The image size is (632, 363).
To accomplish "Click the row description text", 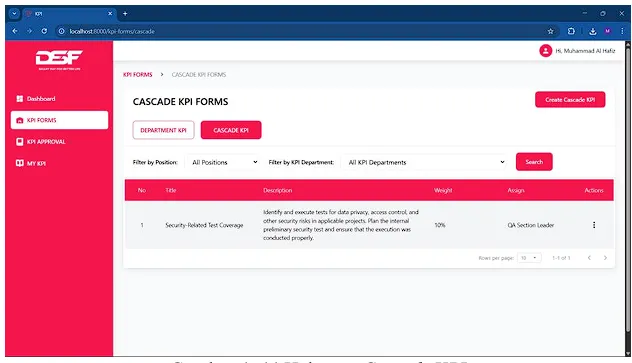I will click(x=341, y=225).
